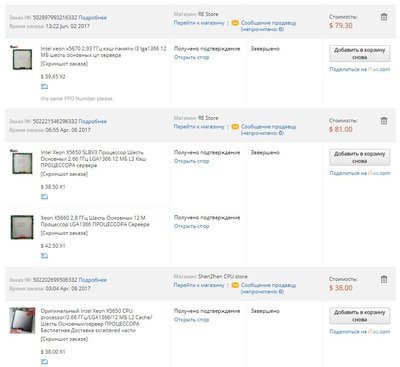Add the Xeon X5670 order to cart again
This screenshot has width=400, height=367.
point(360,54)
